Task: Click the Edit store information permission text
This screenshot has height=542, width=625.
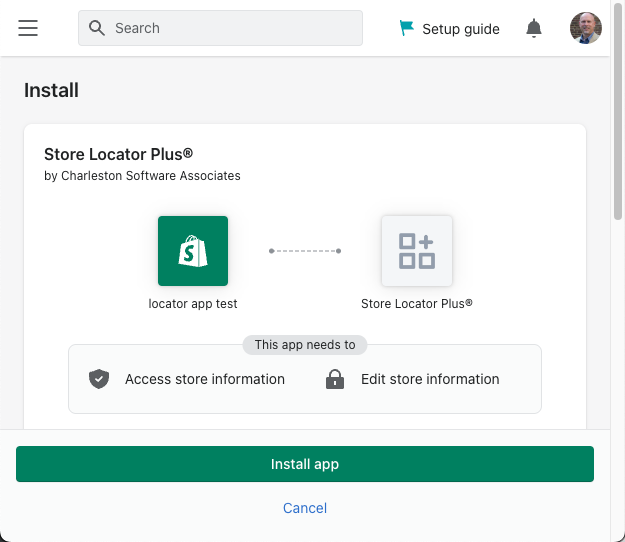Action: coord(430,379)
